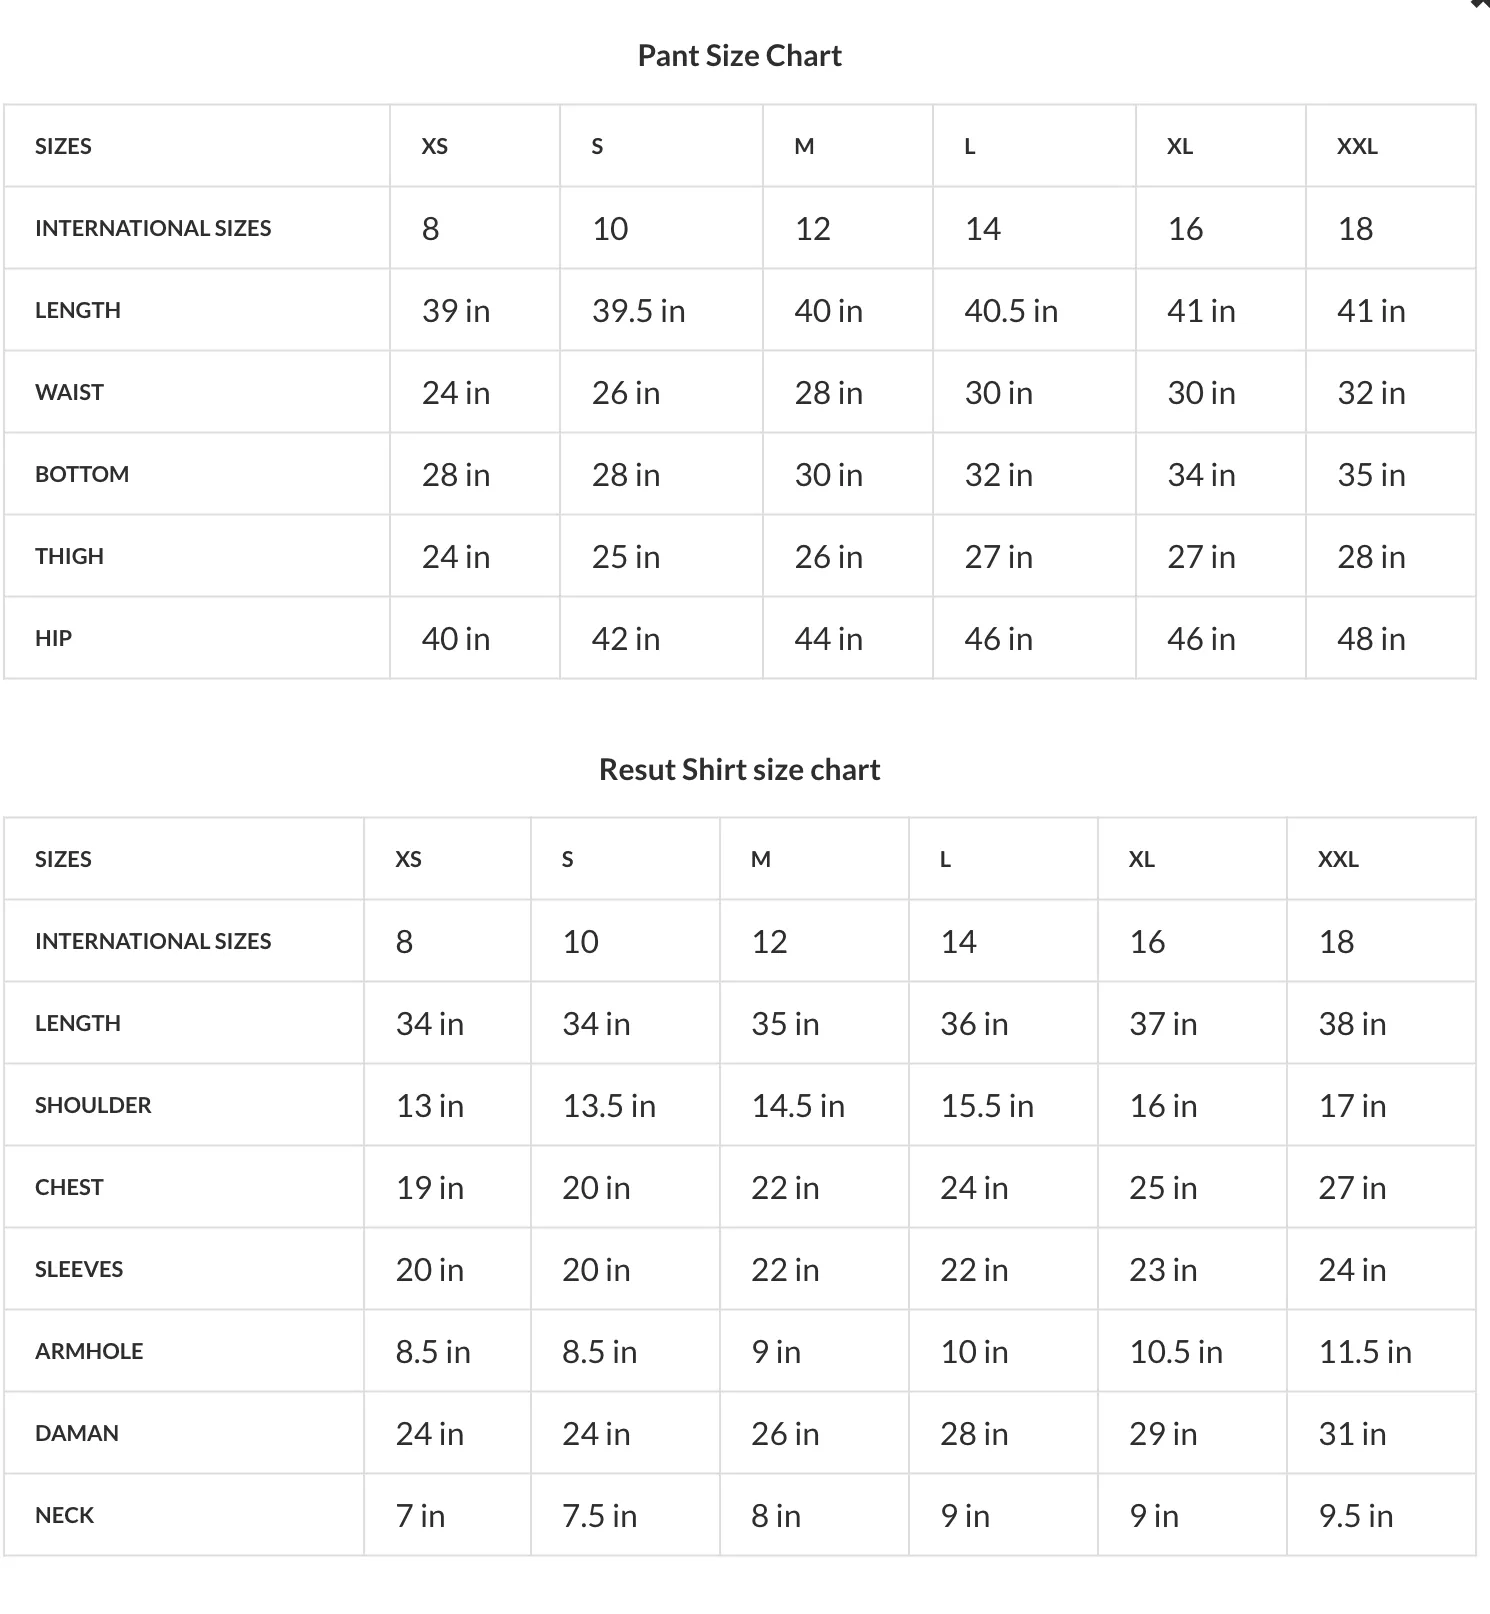The height and width of the screenshot is (1614, 1490).
Task: Click the ARMHOLE row label
Action: 89,1351
